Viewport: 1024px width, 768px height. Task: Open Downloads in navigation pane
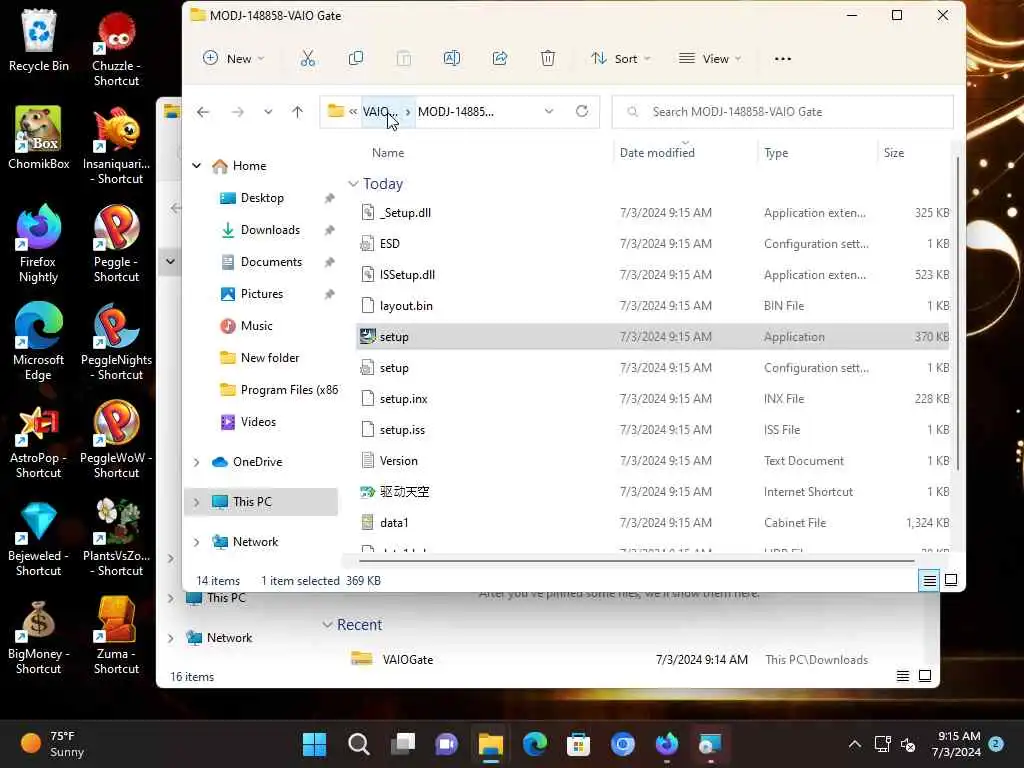(270, 230)
